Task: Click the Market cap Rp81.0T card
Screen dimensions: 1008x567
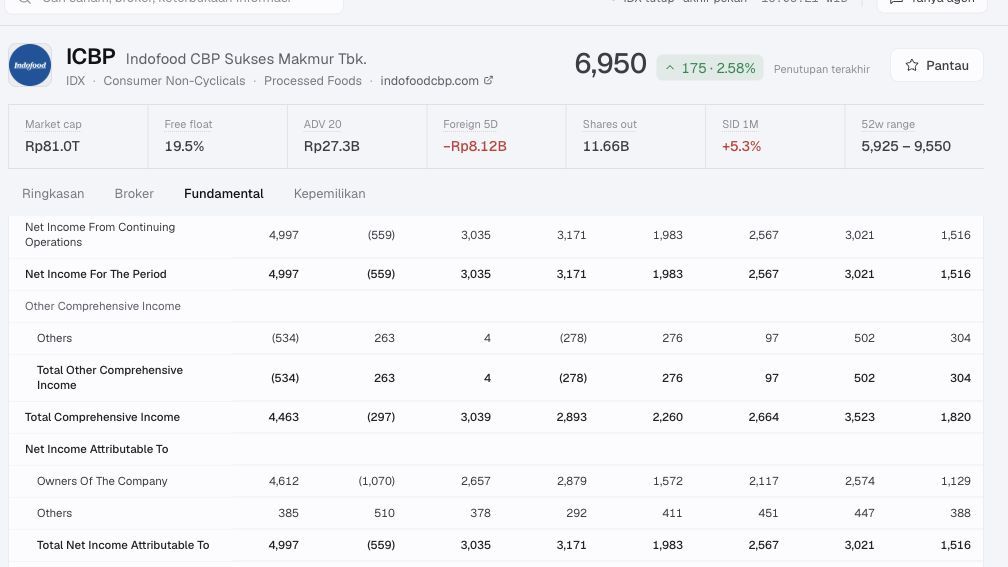Action: point(78,136)
